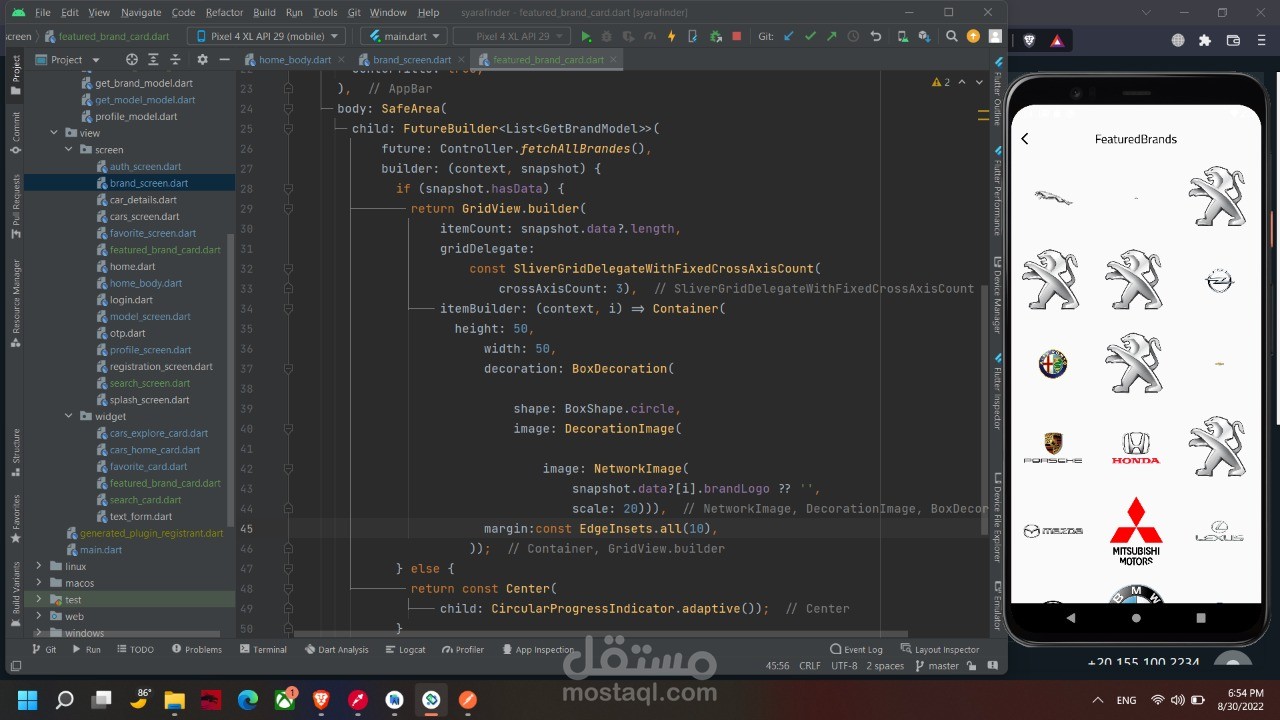The height and width of the screenshot is (720, 1280).
Task: Open SDK Manager icon in toolbar
Action: coord(925,36)
